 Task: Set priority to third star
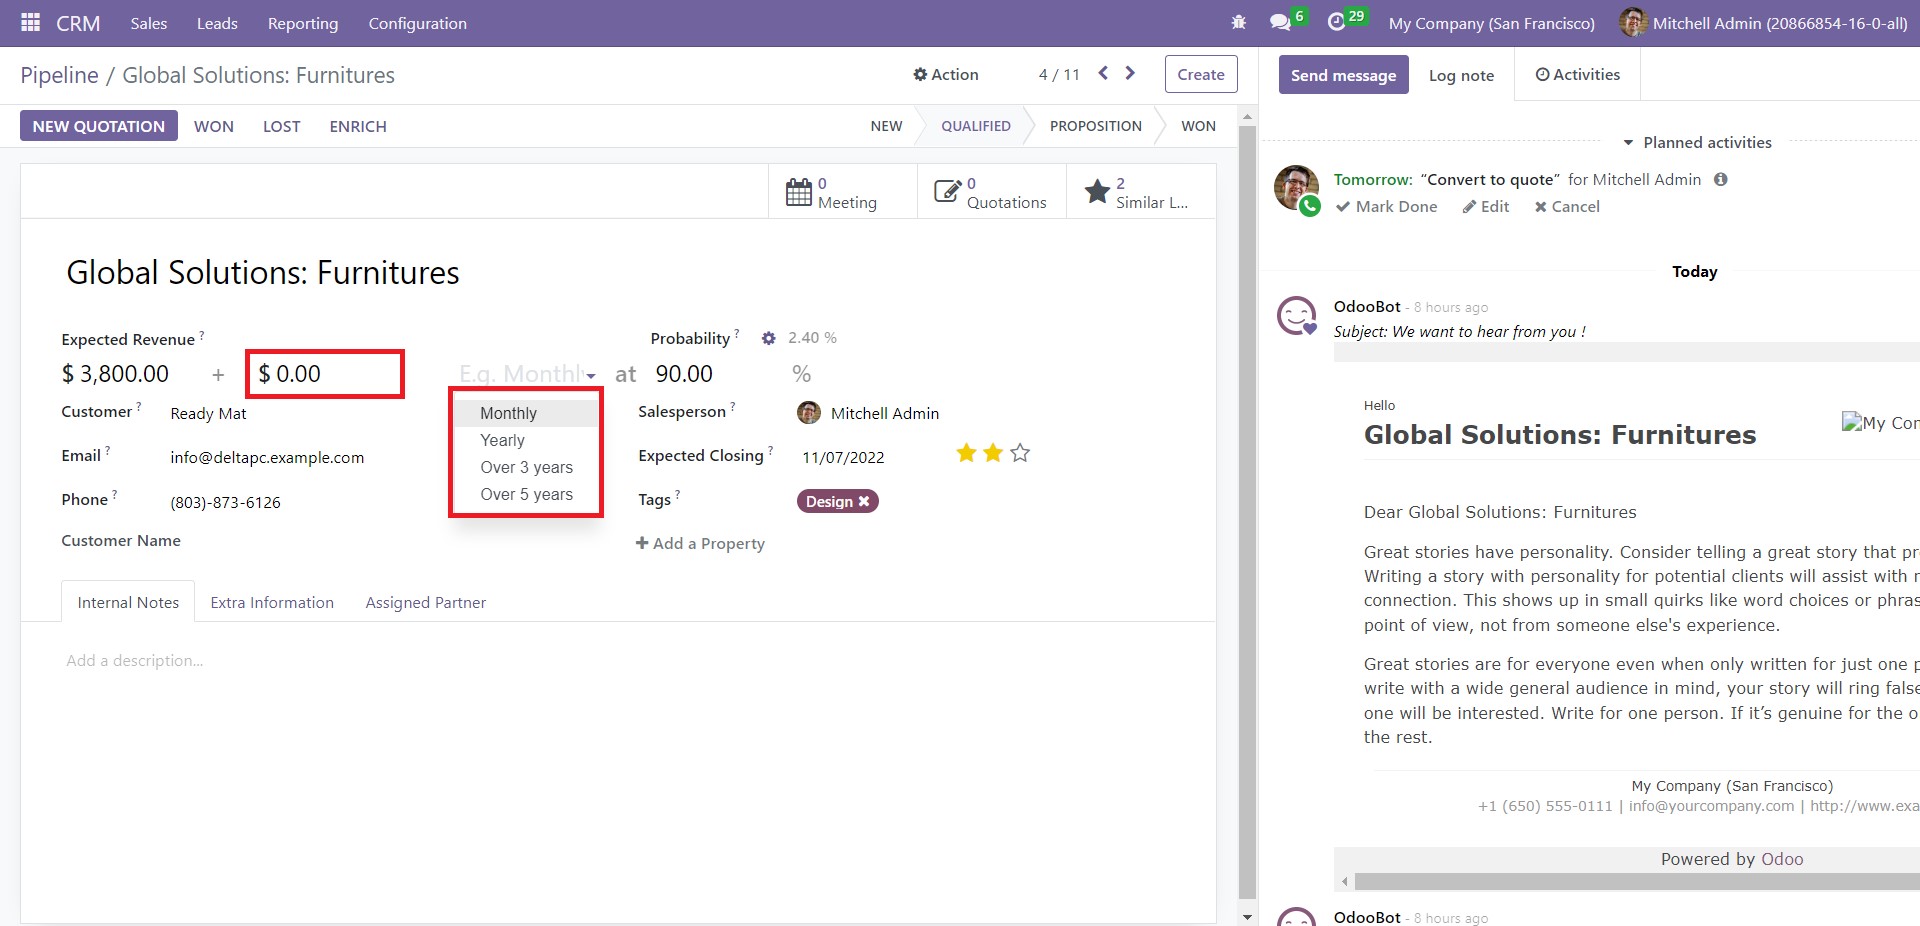(x=1020, y=453)
